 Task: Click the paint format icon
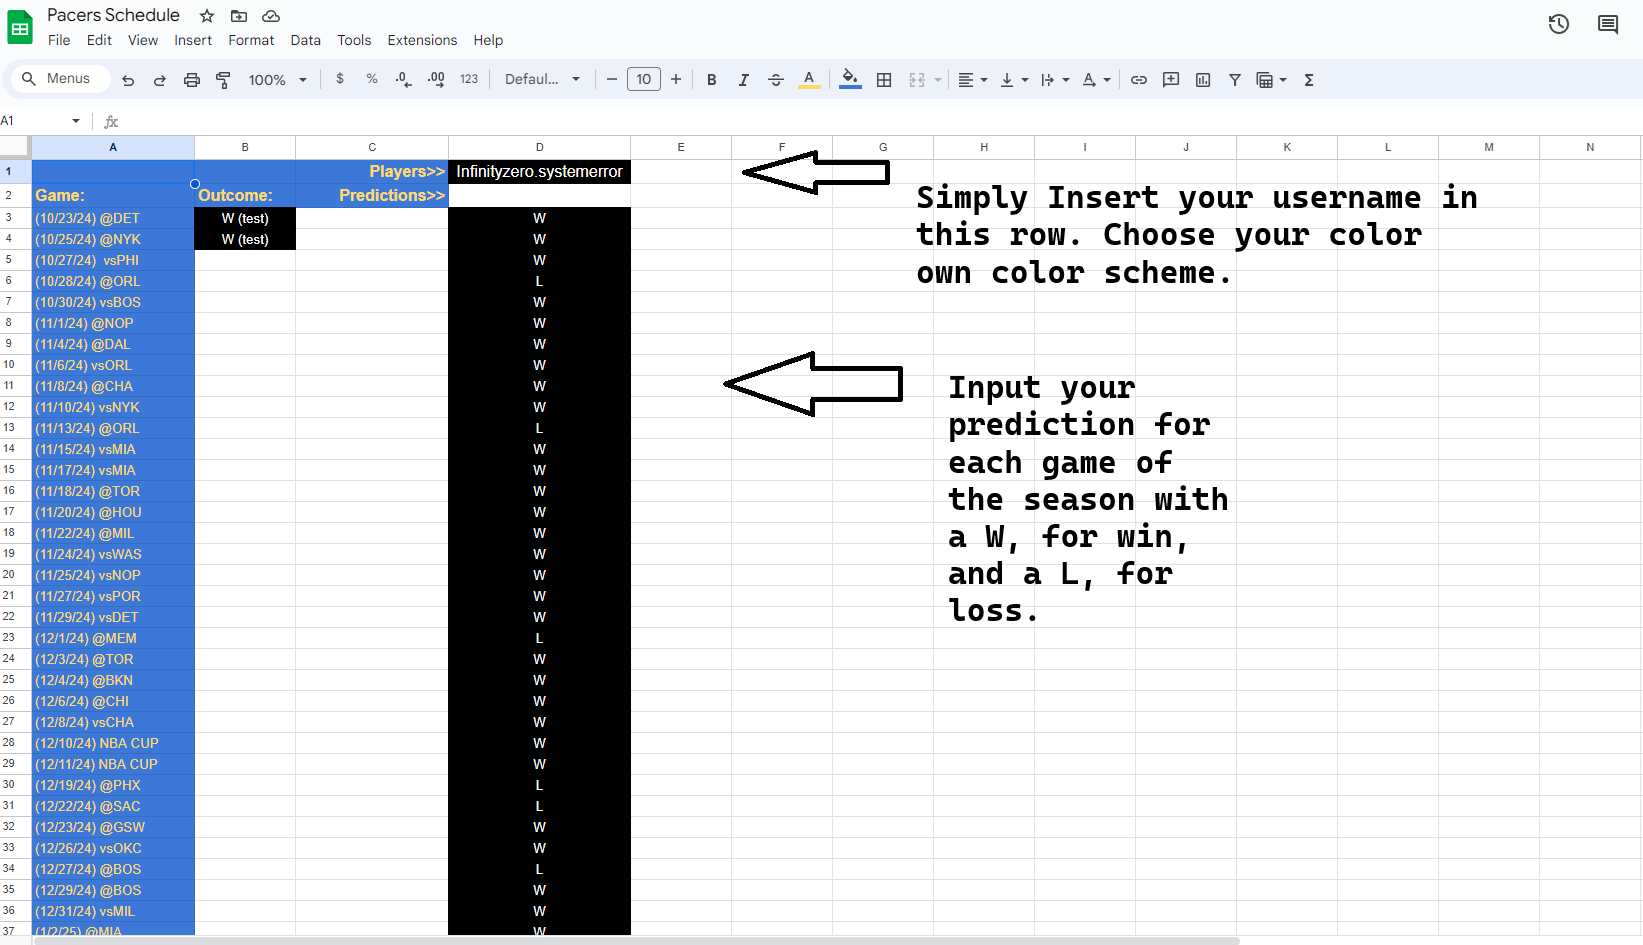point(224,80)
